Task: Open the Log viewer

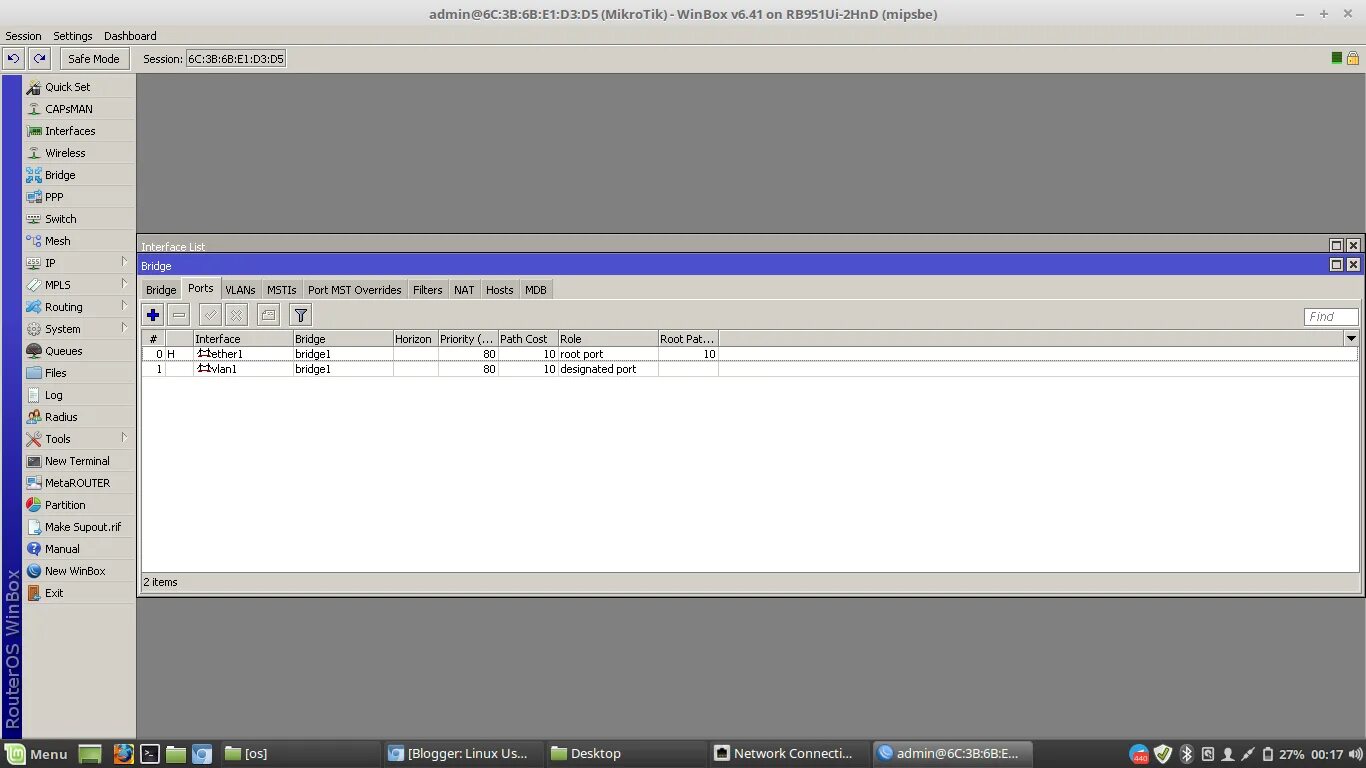Action: pyautogui.click(x=79, y=395)
